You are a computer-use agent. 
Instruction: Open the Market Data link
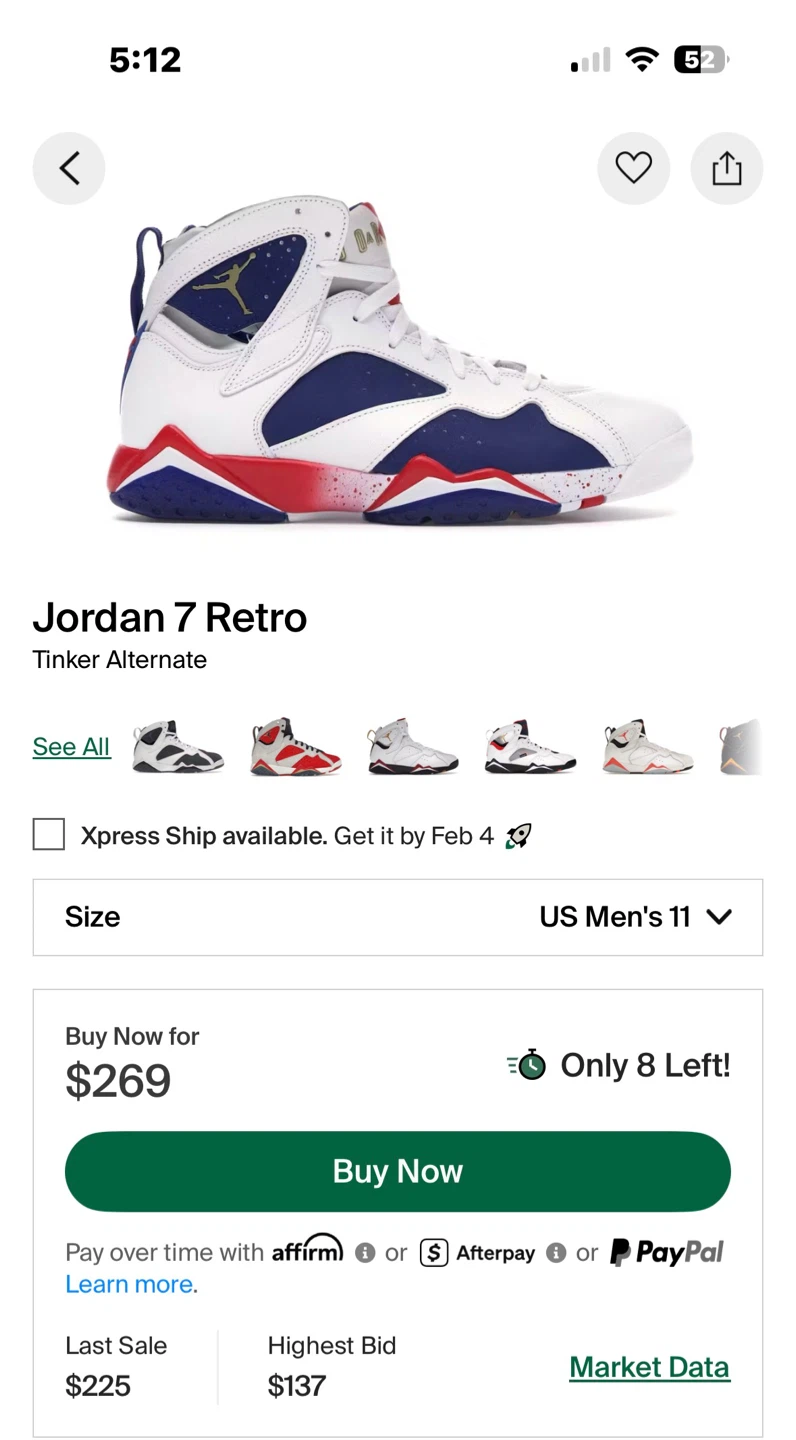pyautogui.click(x=649, y=1367)
